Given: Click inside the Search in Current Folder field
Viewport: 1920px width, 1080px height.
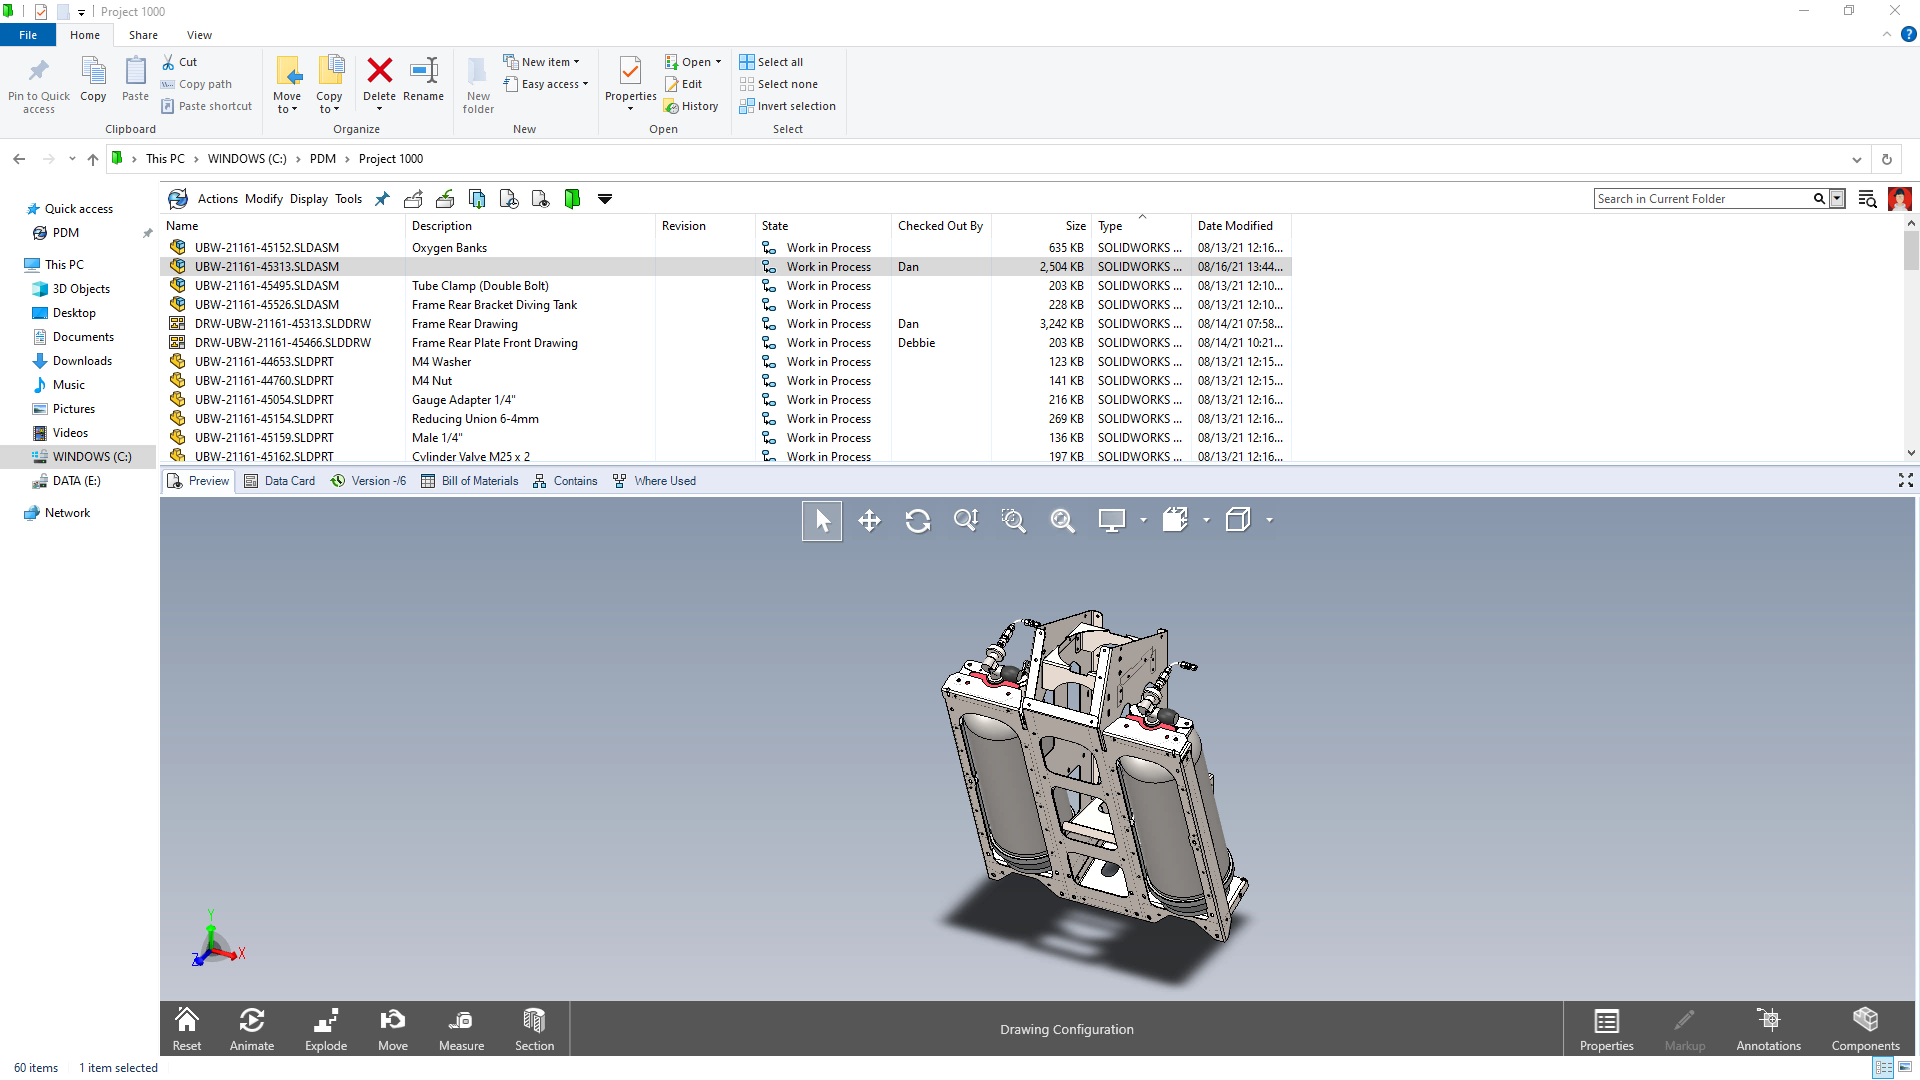Looking at the screenshot, I should [1700, 198].
